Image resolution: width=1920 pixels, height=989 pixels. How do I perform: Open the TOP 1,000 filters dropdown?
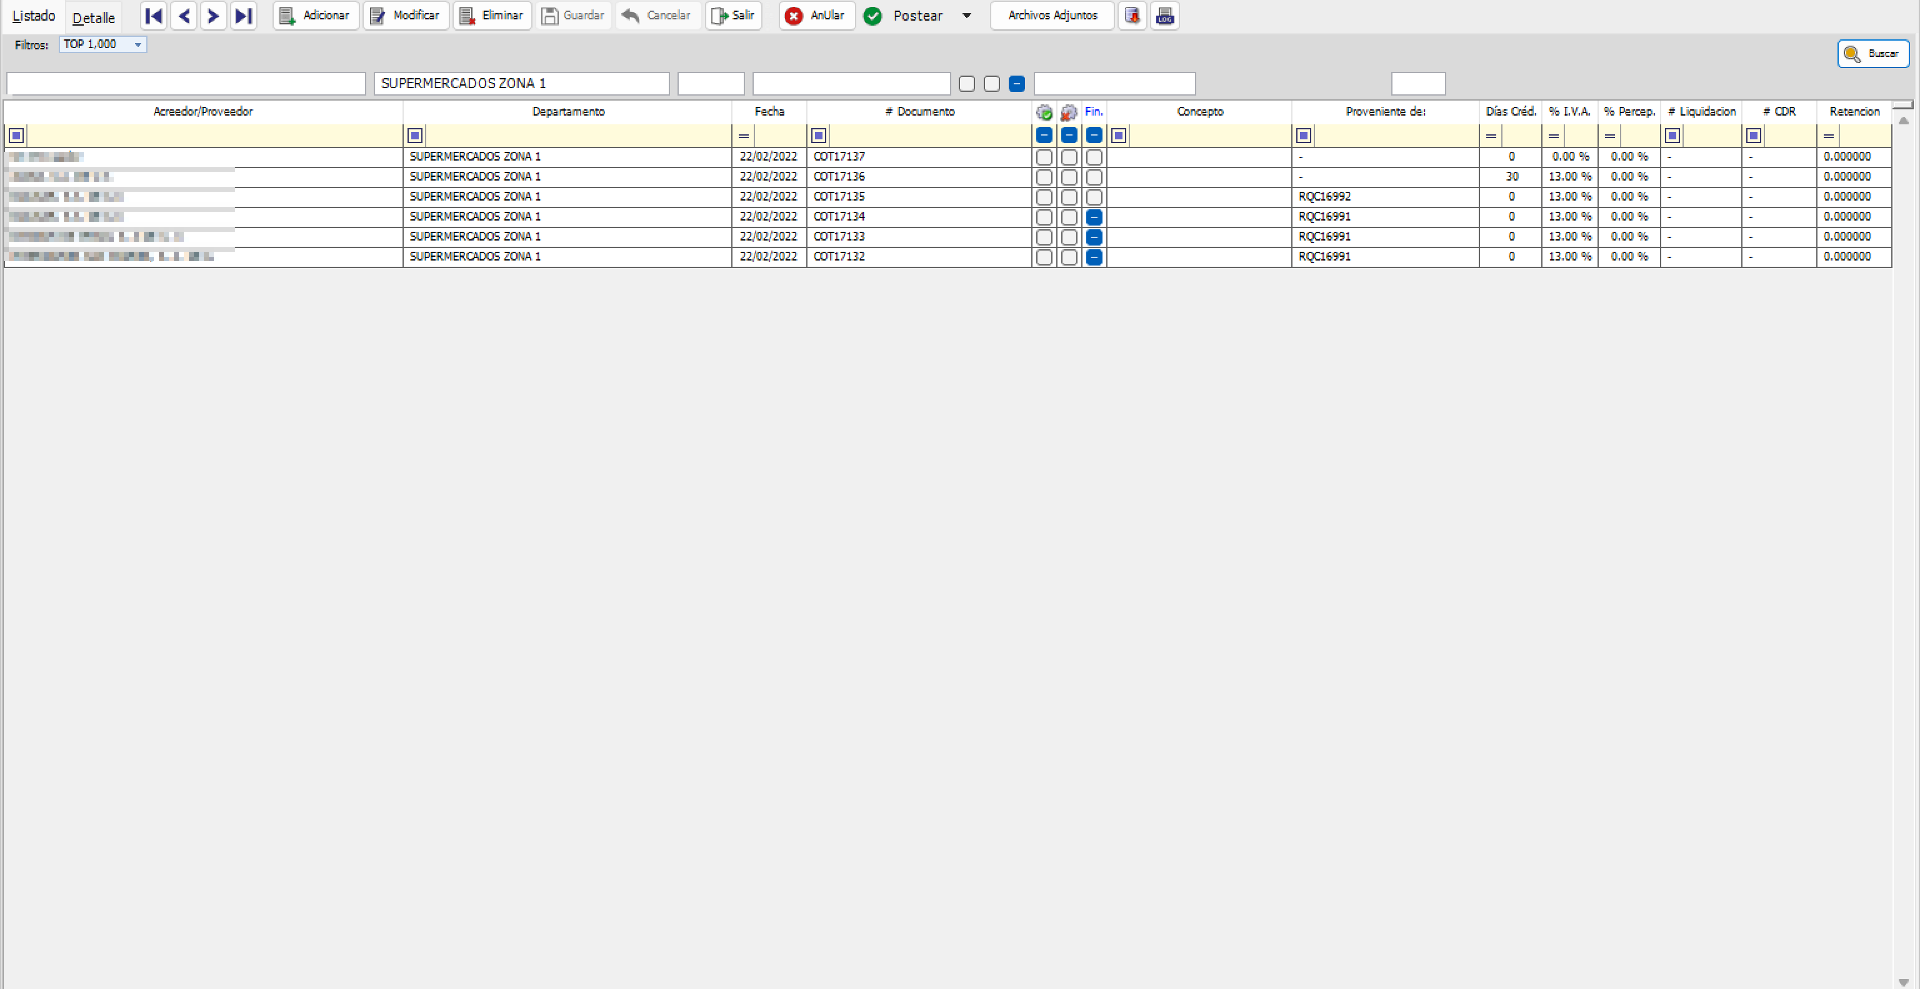click(x=136, y=44)
